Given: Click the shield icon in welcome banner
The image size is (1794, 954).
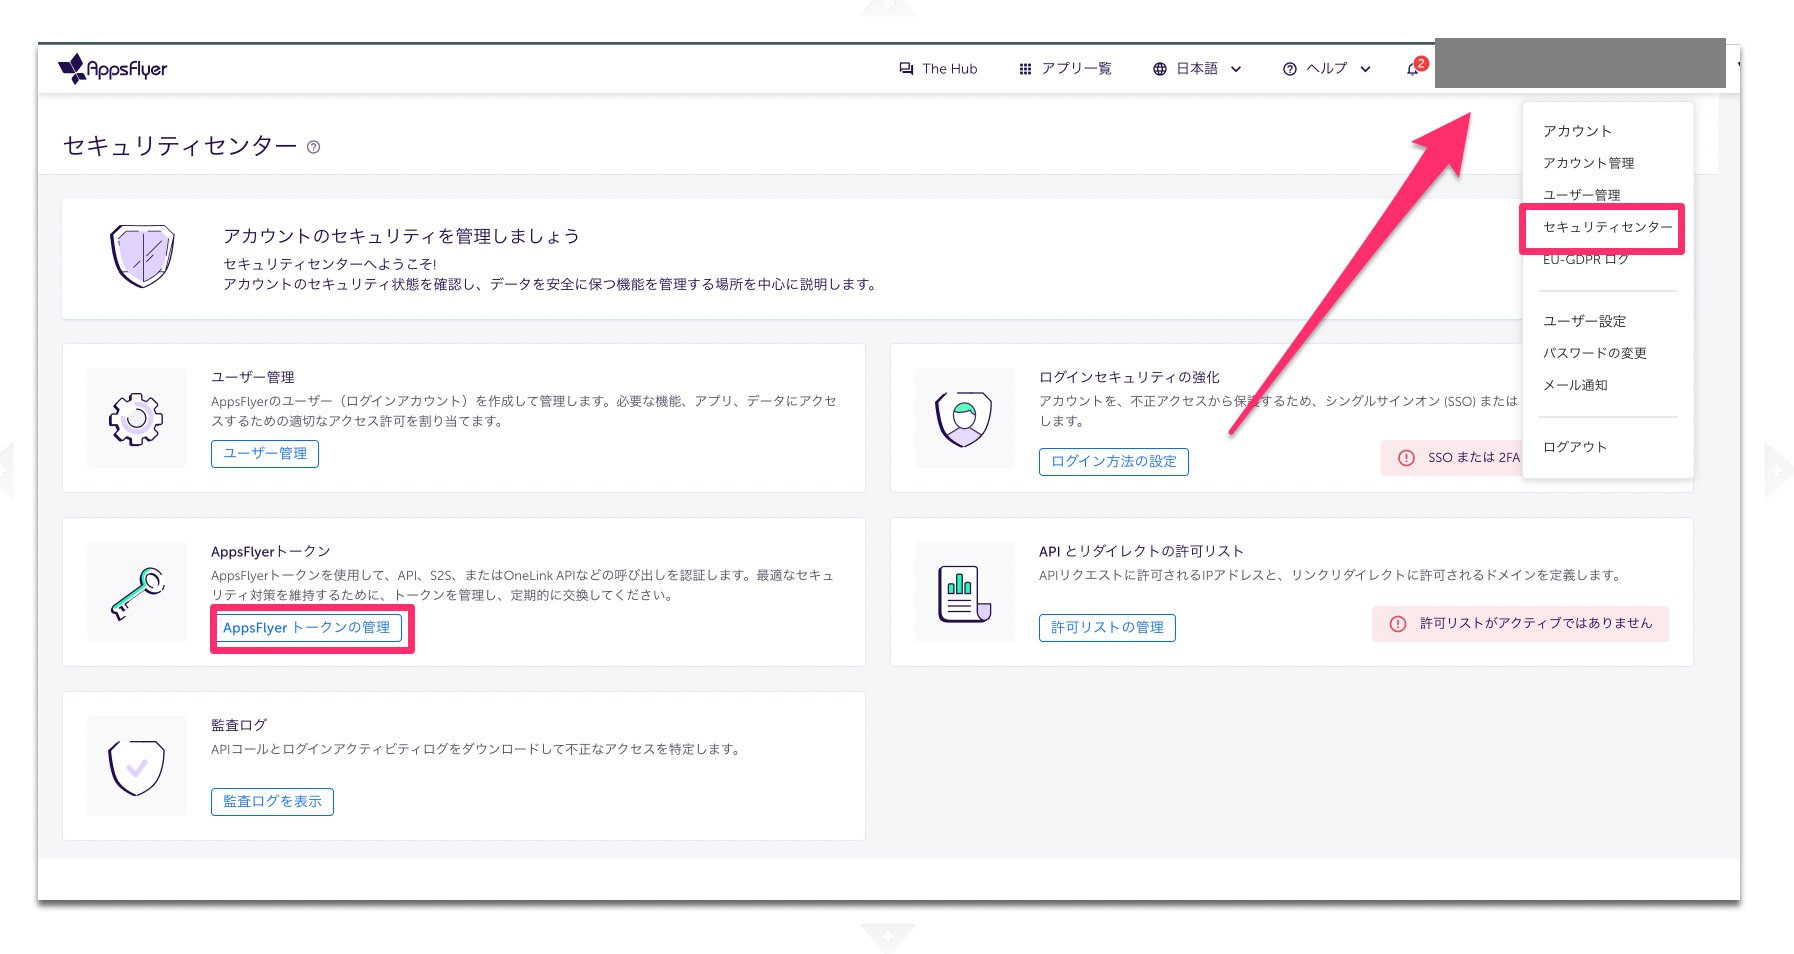Looking at the screenshot, I should (x=142, y=256).
